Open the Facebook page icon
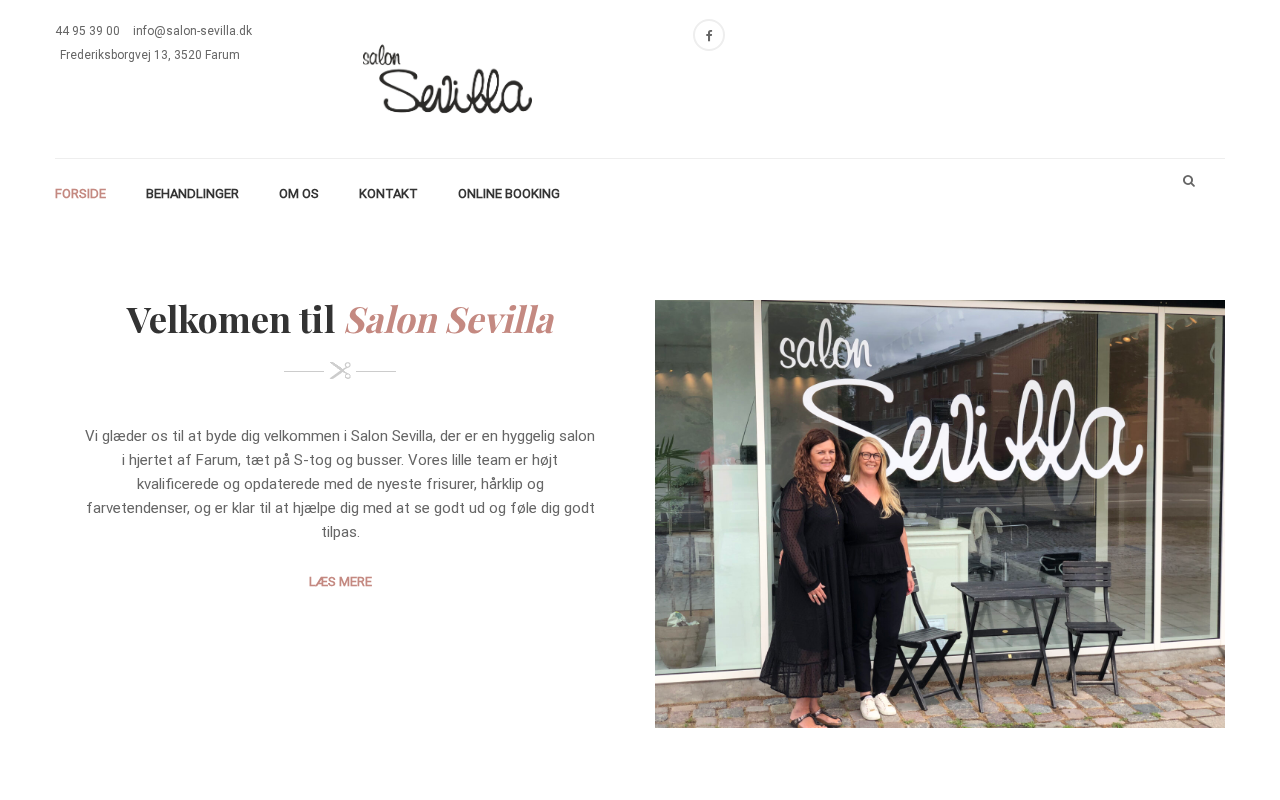1280x800 pixels. [709, 35]
